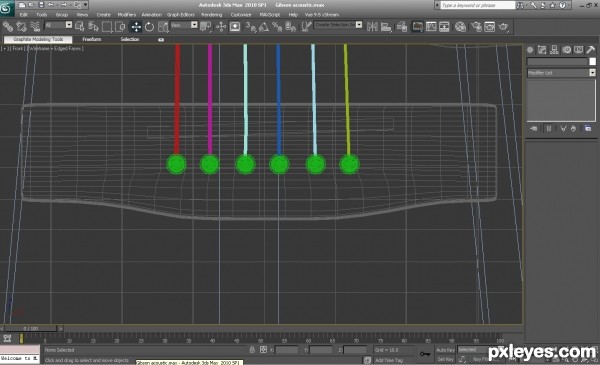Image resolution: width=600 pixels, height=365 pixels.
Task: Click the Use Pivot Point Center icon
Action: tap(205, 27)
